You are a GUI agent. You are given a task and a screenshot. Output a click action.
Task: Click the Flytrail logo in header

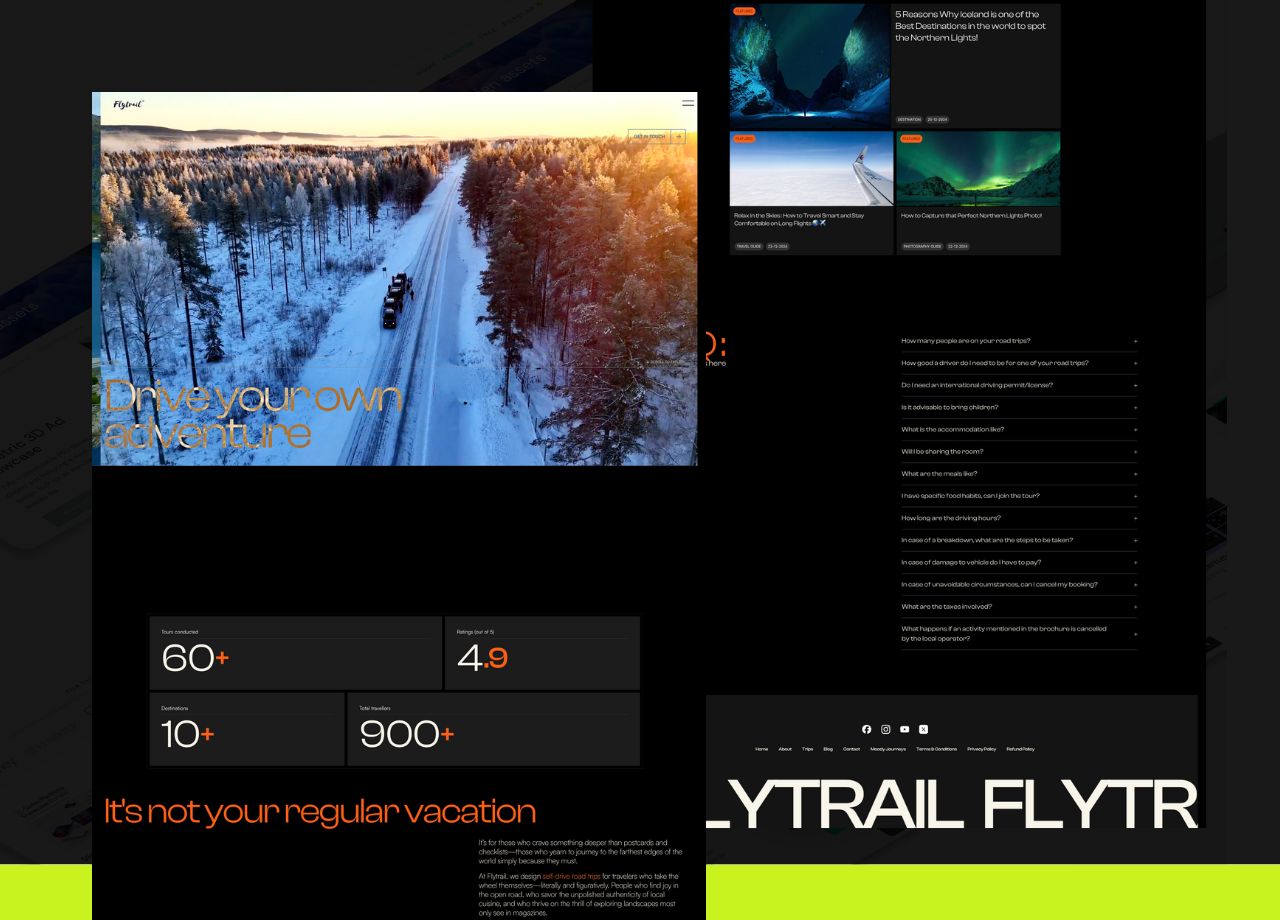(129, 104)
